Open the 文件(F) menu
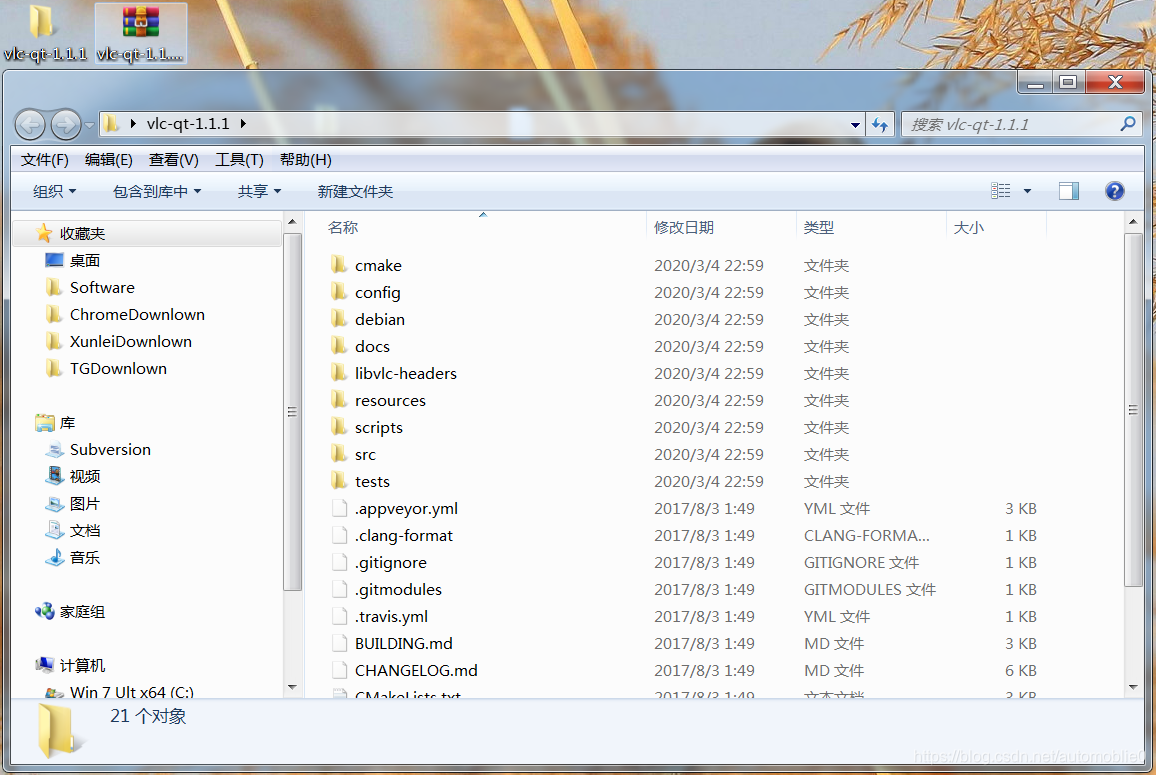1156x775 pixels. coord(44,160)
